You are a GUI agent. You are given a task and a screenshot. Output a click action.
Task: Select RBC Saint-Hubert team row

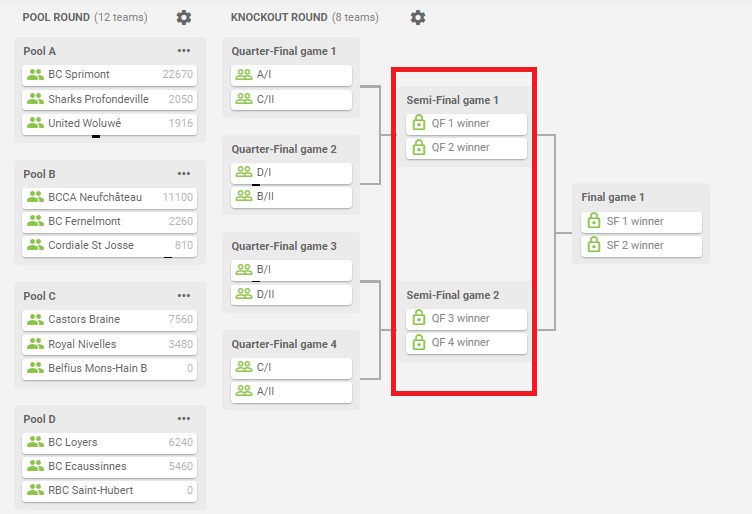click(x=109, y=491)
